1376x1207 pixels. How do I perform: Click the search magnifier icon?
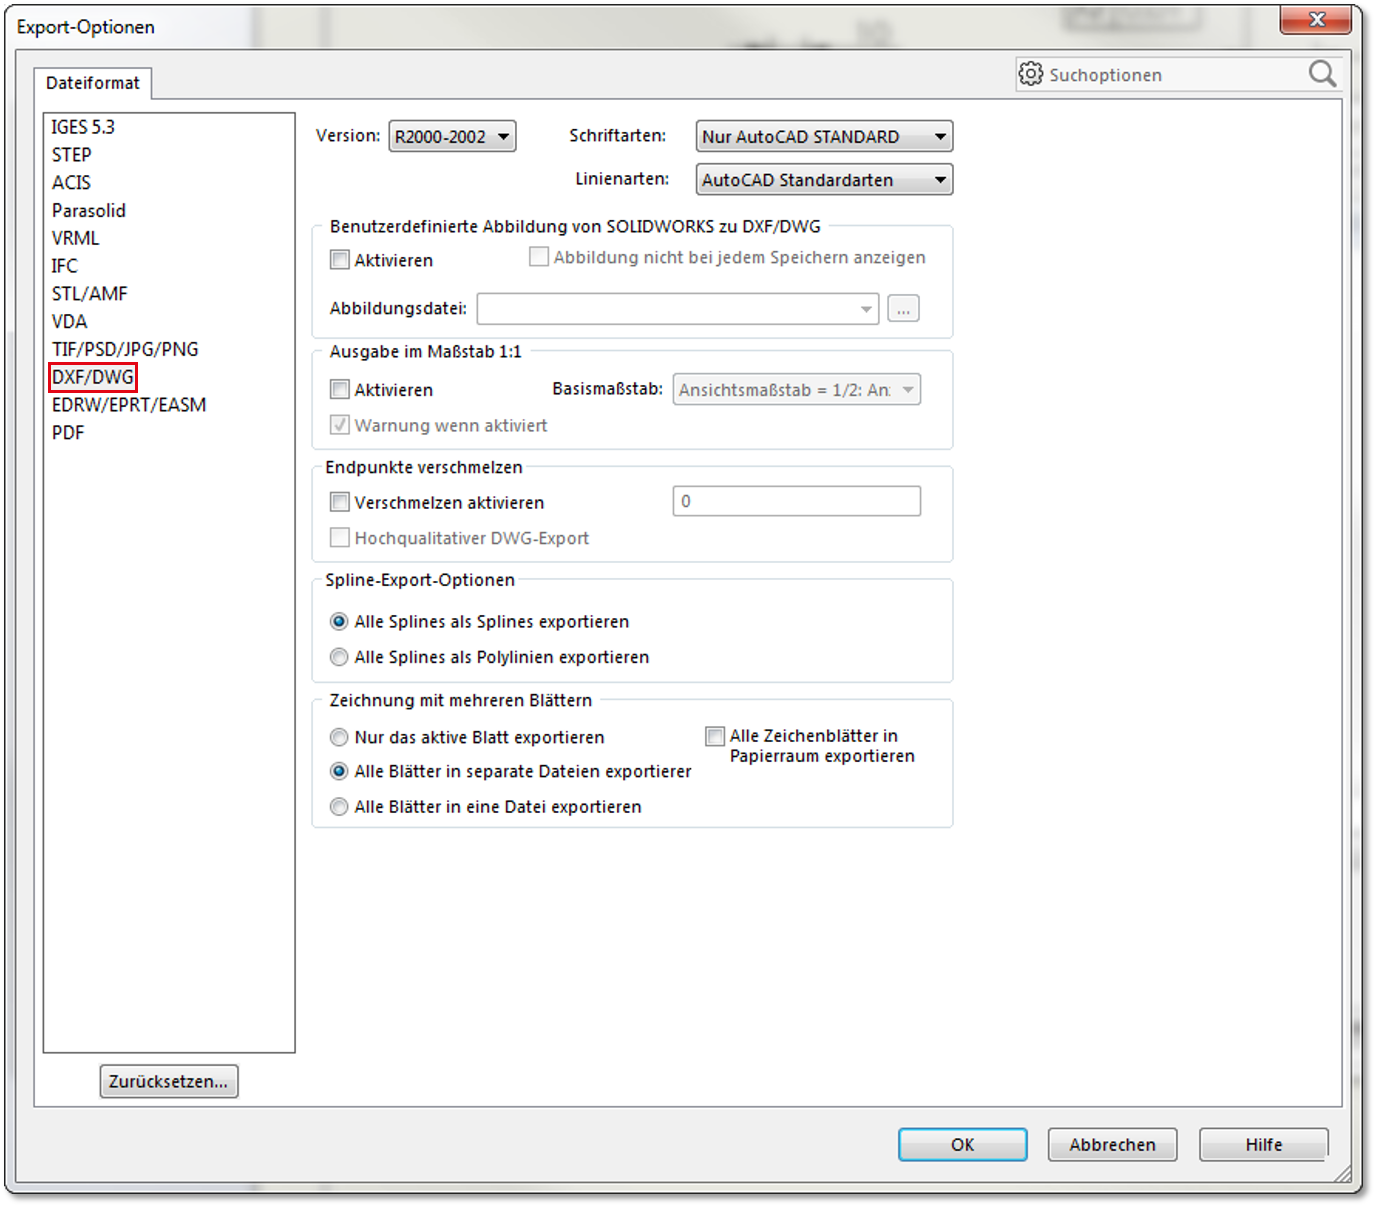[1322, 74]
